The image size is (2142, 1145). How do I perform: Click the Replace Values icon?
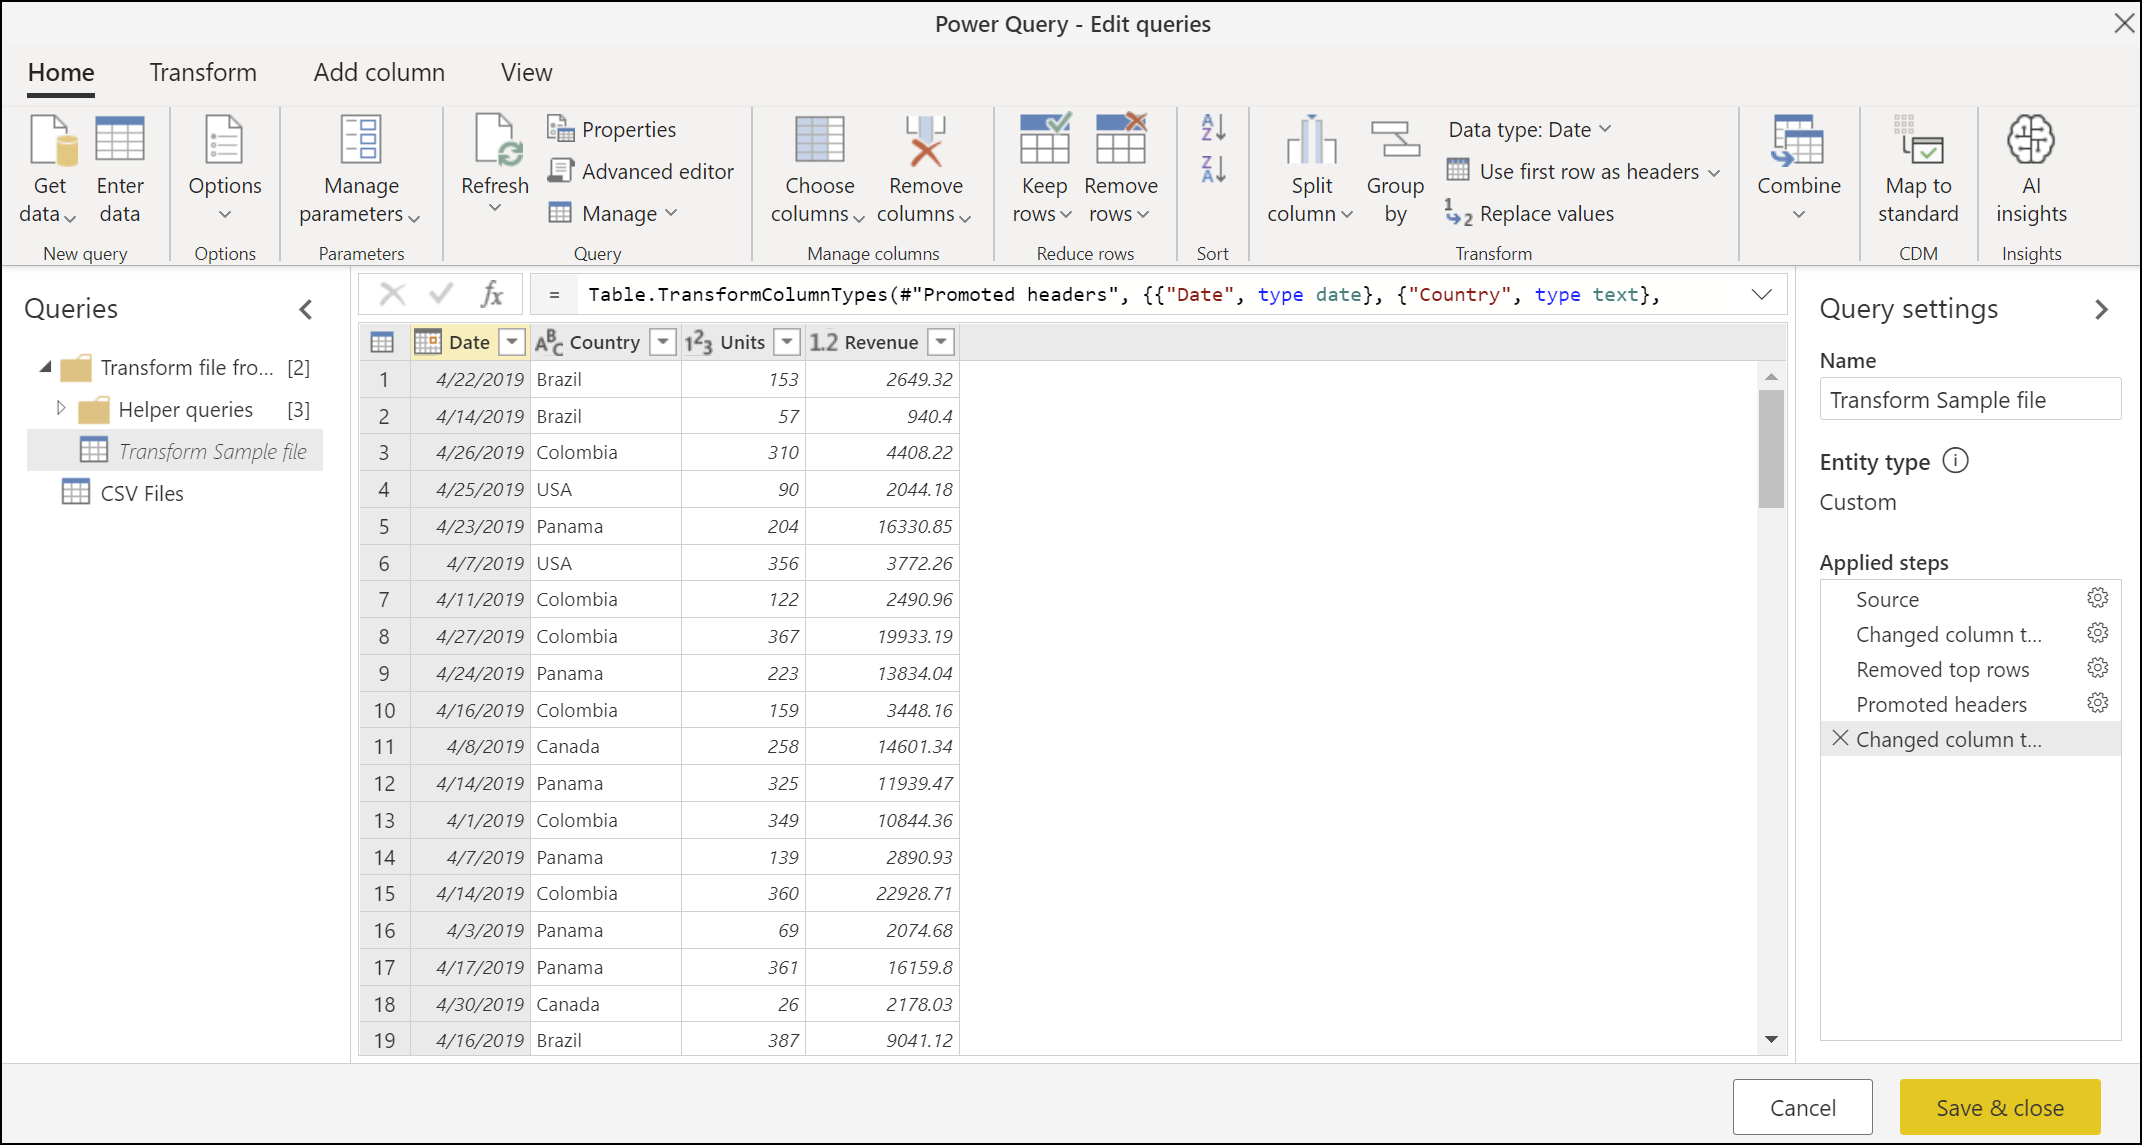[x=1452, y=213]
